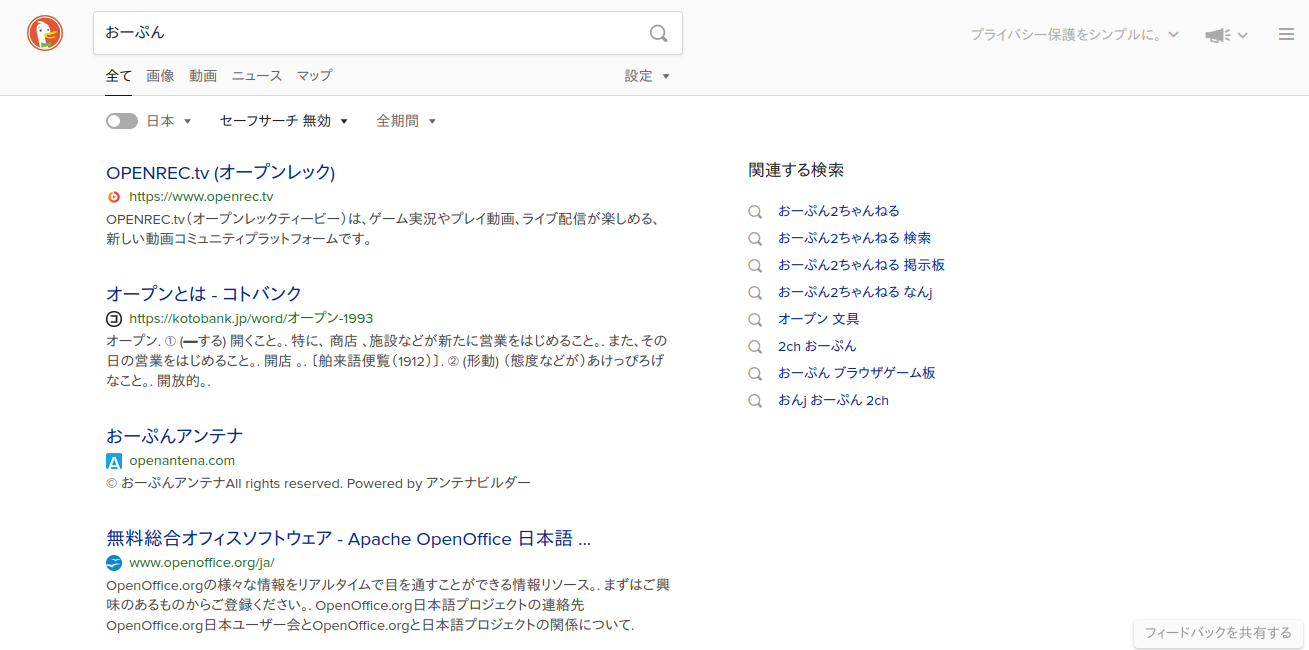Click search icon beside おーぷん2ちゃんねる なんj
This screenshot has width=1309, height=650.
coord(756,293)
